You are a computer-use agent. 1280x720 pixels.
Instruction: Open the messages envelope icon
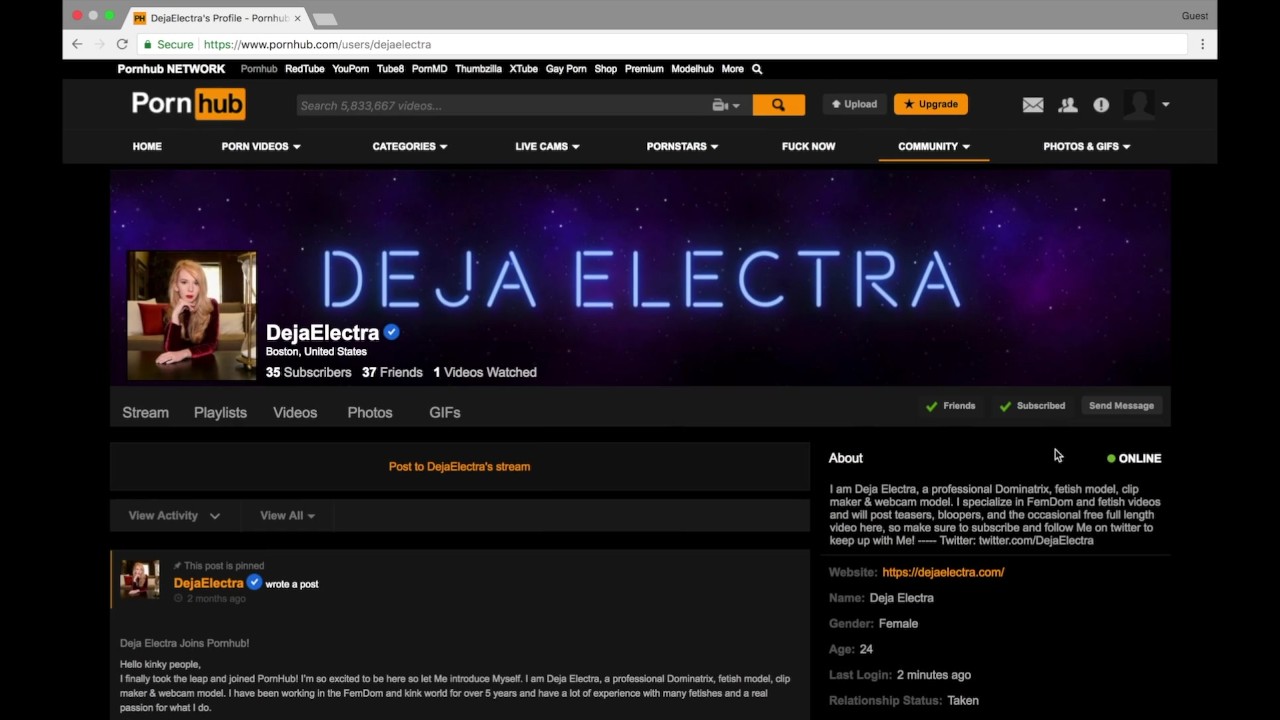[x=1033, y=105]
